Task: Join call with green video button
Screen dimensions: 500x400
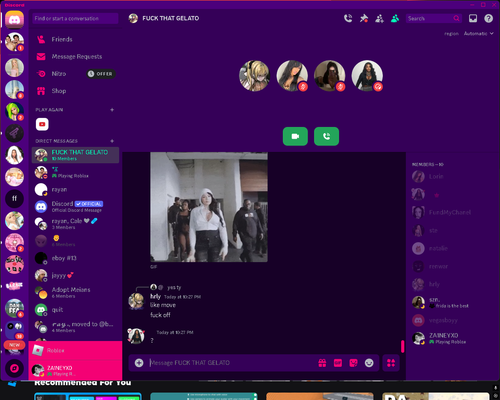Action: pos(295,136)
